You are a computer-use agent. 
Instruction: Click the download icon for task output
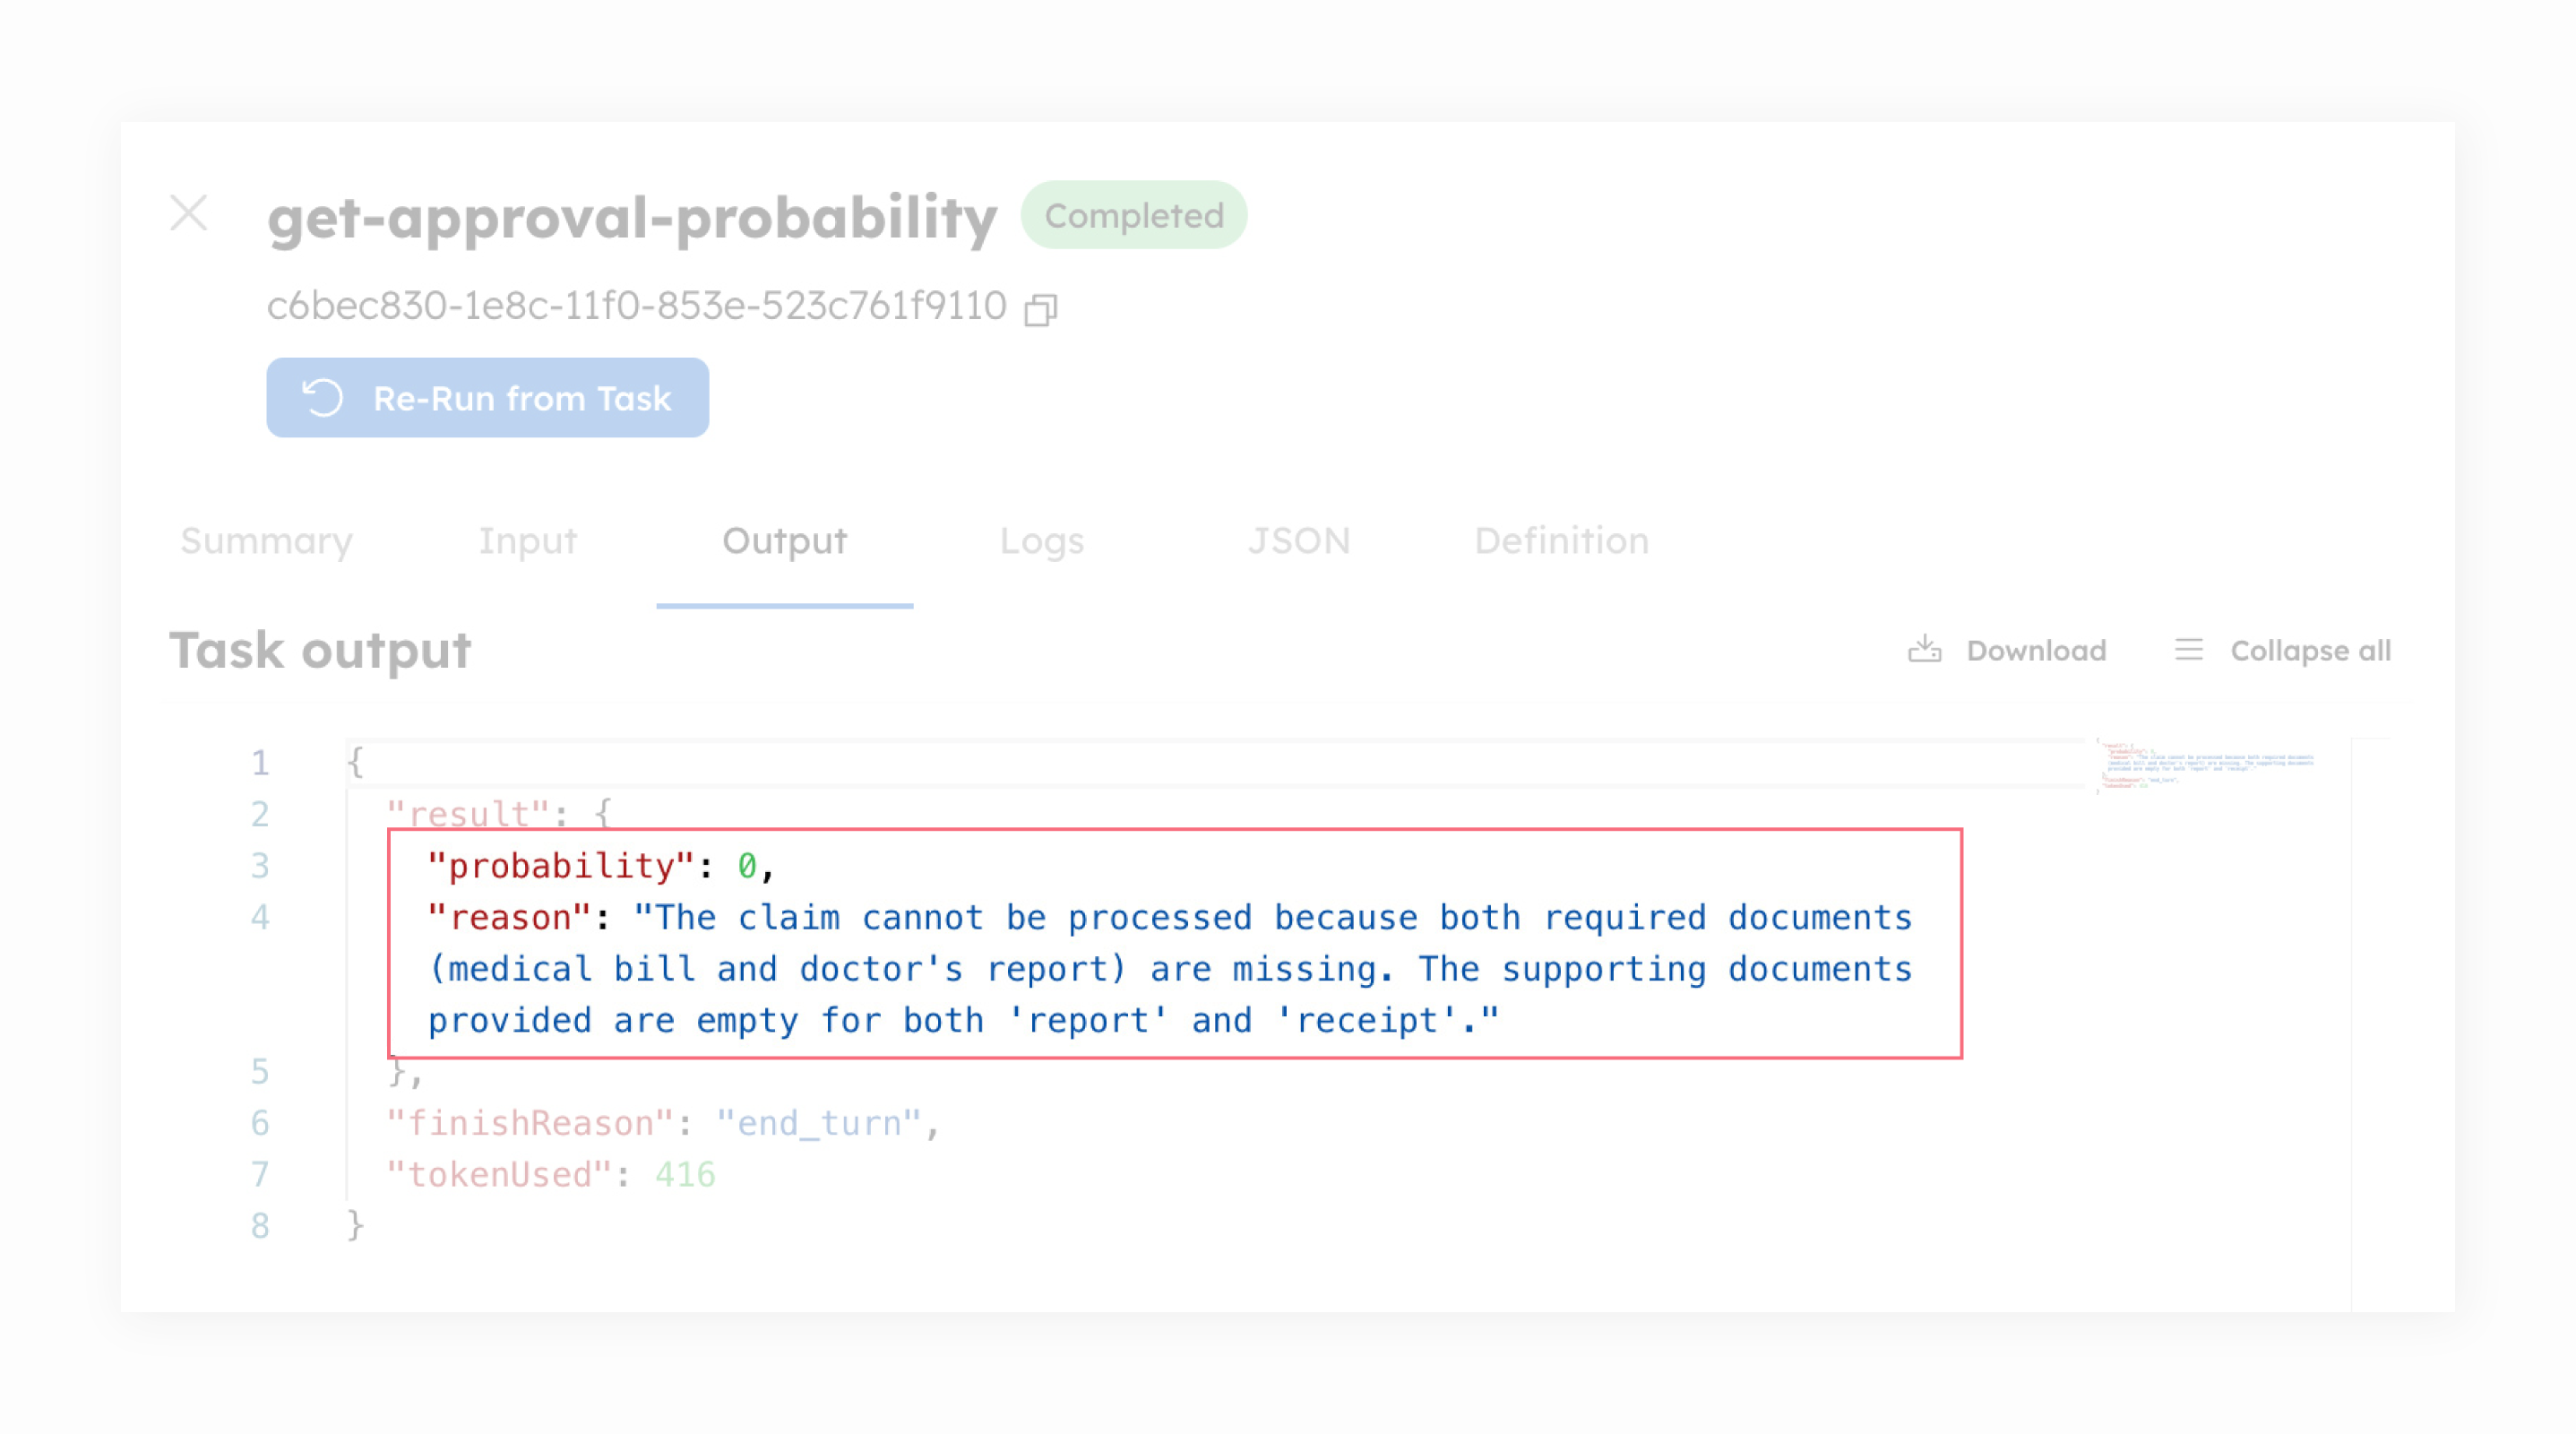coord(1925,650)
